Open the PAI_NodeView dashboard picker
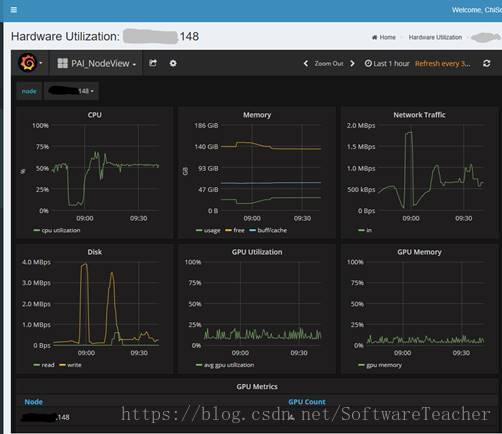The width and height of the screenshot is (502, 434). (x=97, y=63)
